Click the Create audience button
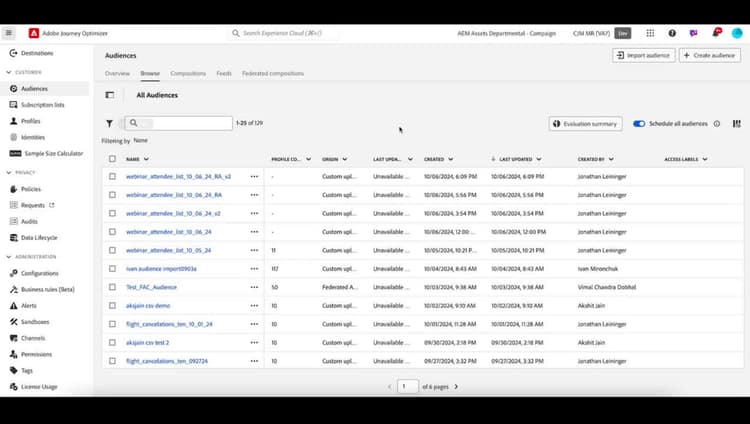The image size is (750, 424). coord(709,56)
